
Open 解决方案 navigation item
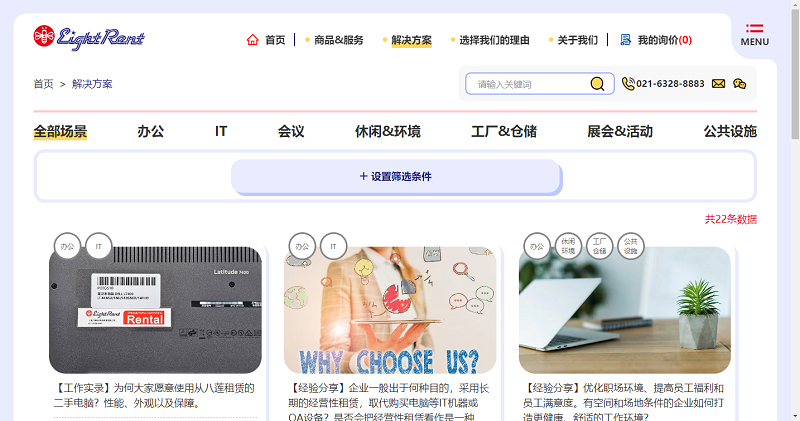[411, 40]
